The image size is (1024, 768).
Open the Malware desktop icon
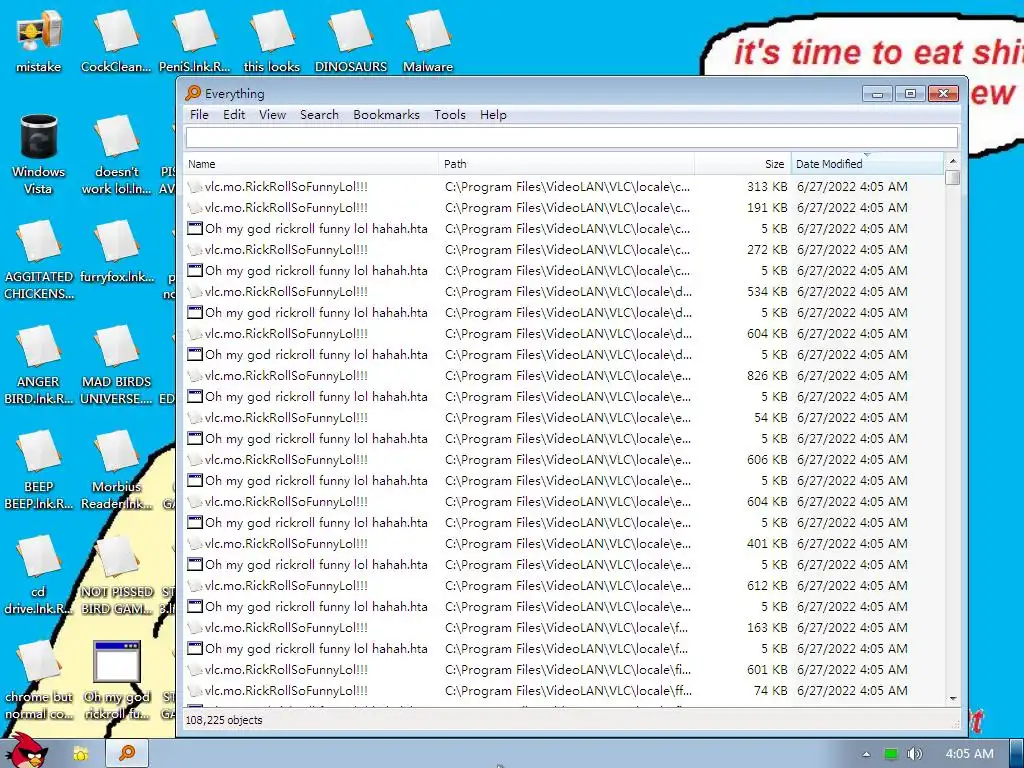[428, 42]
